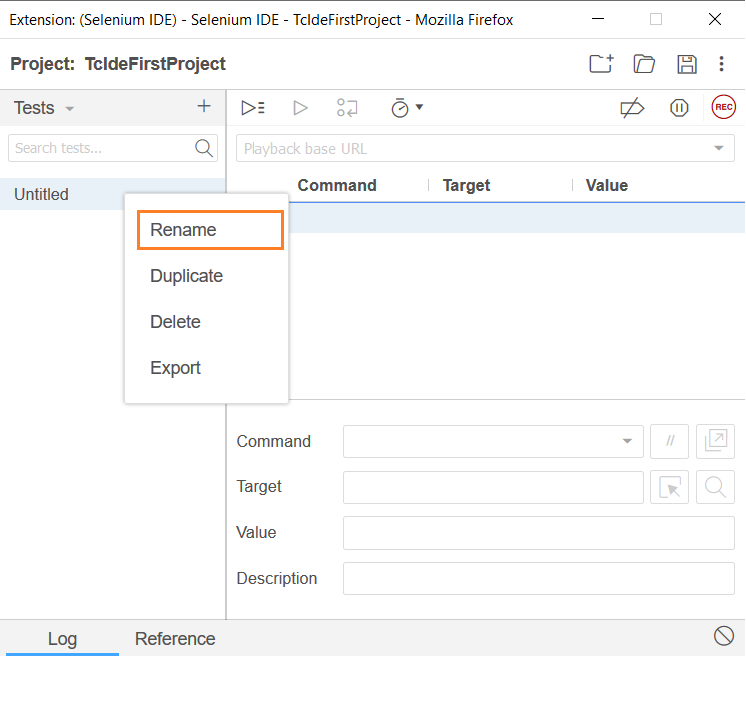The width and height of the screenshot is (746, 706).
Task: Choose Duplicate from the context menu
Action: coord(186,276)
